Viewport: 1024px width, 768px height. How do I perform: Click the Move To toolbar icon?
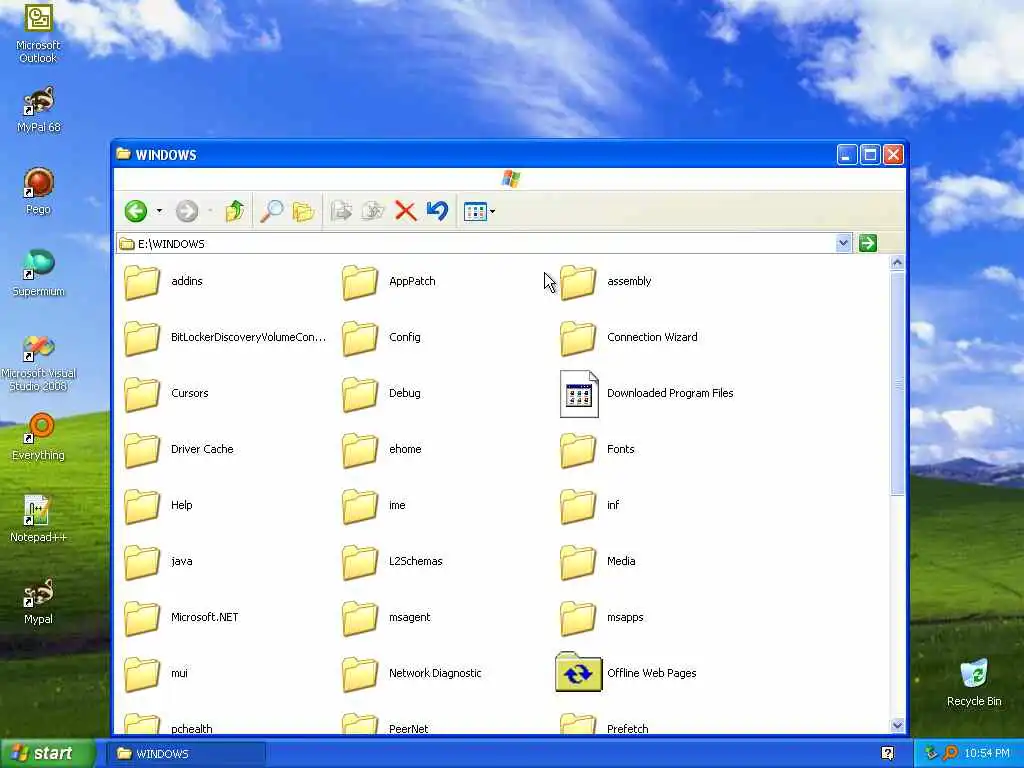click(342, 211)
